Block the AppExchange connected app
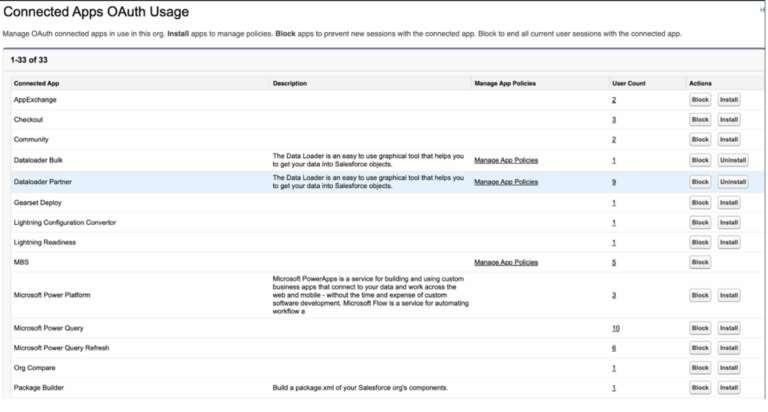768x412 pixels. (700, 100)
